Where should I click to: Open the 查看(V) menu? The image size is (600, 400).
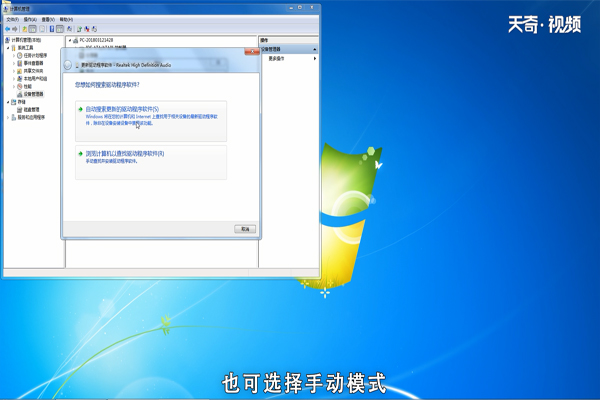[x=48, y=20]
